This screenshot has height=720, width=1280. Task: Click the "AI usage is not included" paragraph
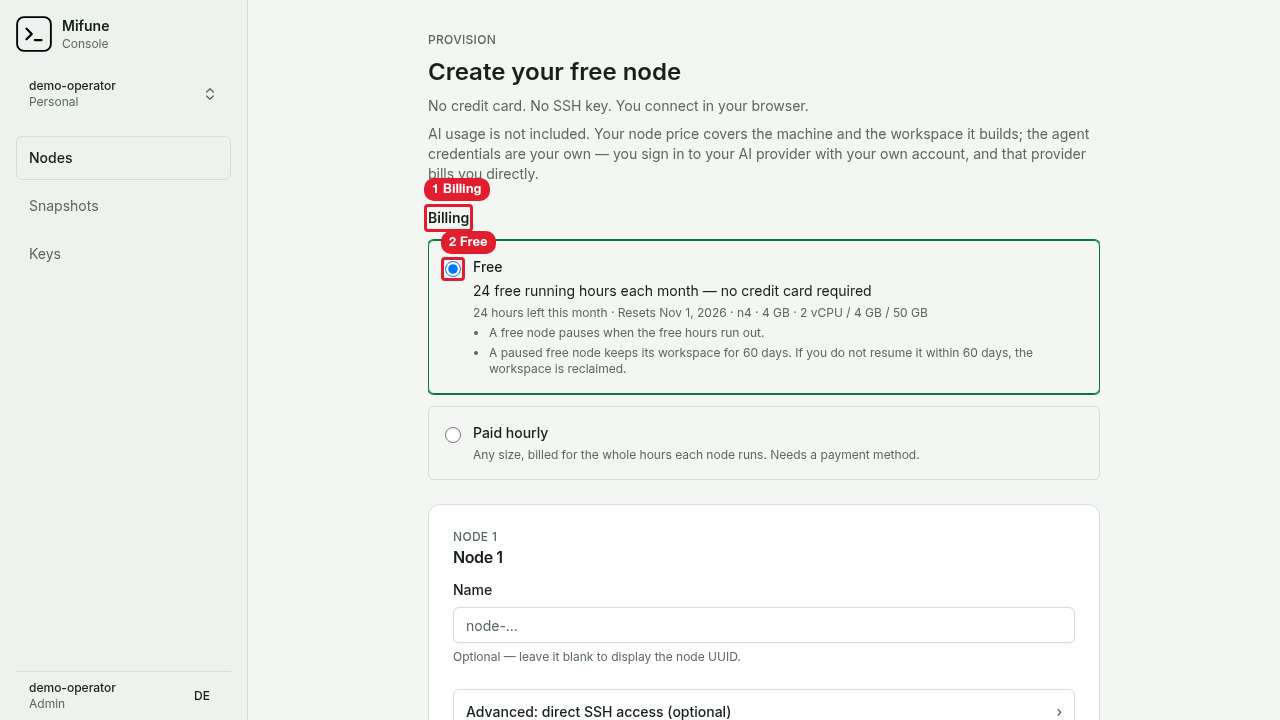point(759,154)
